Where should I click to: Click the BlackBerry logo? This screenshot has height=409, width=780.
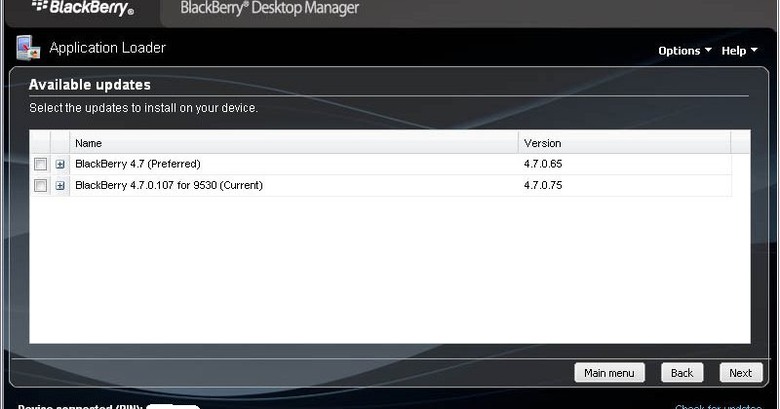click(83, 8)
